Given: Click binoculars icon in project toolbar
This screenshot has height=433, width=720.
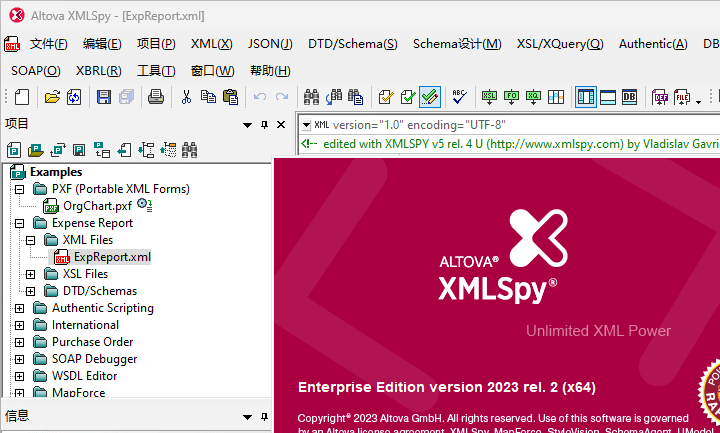Looking at the screenshot, I should point(190,150).
